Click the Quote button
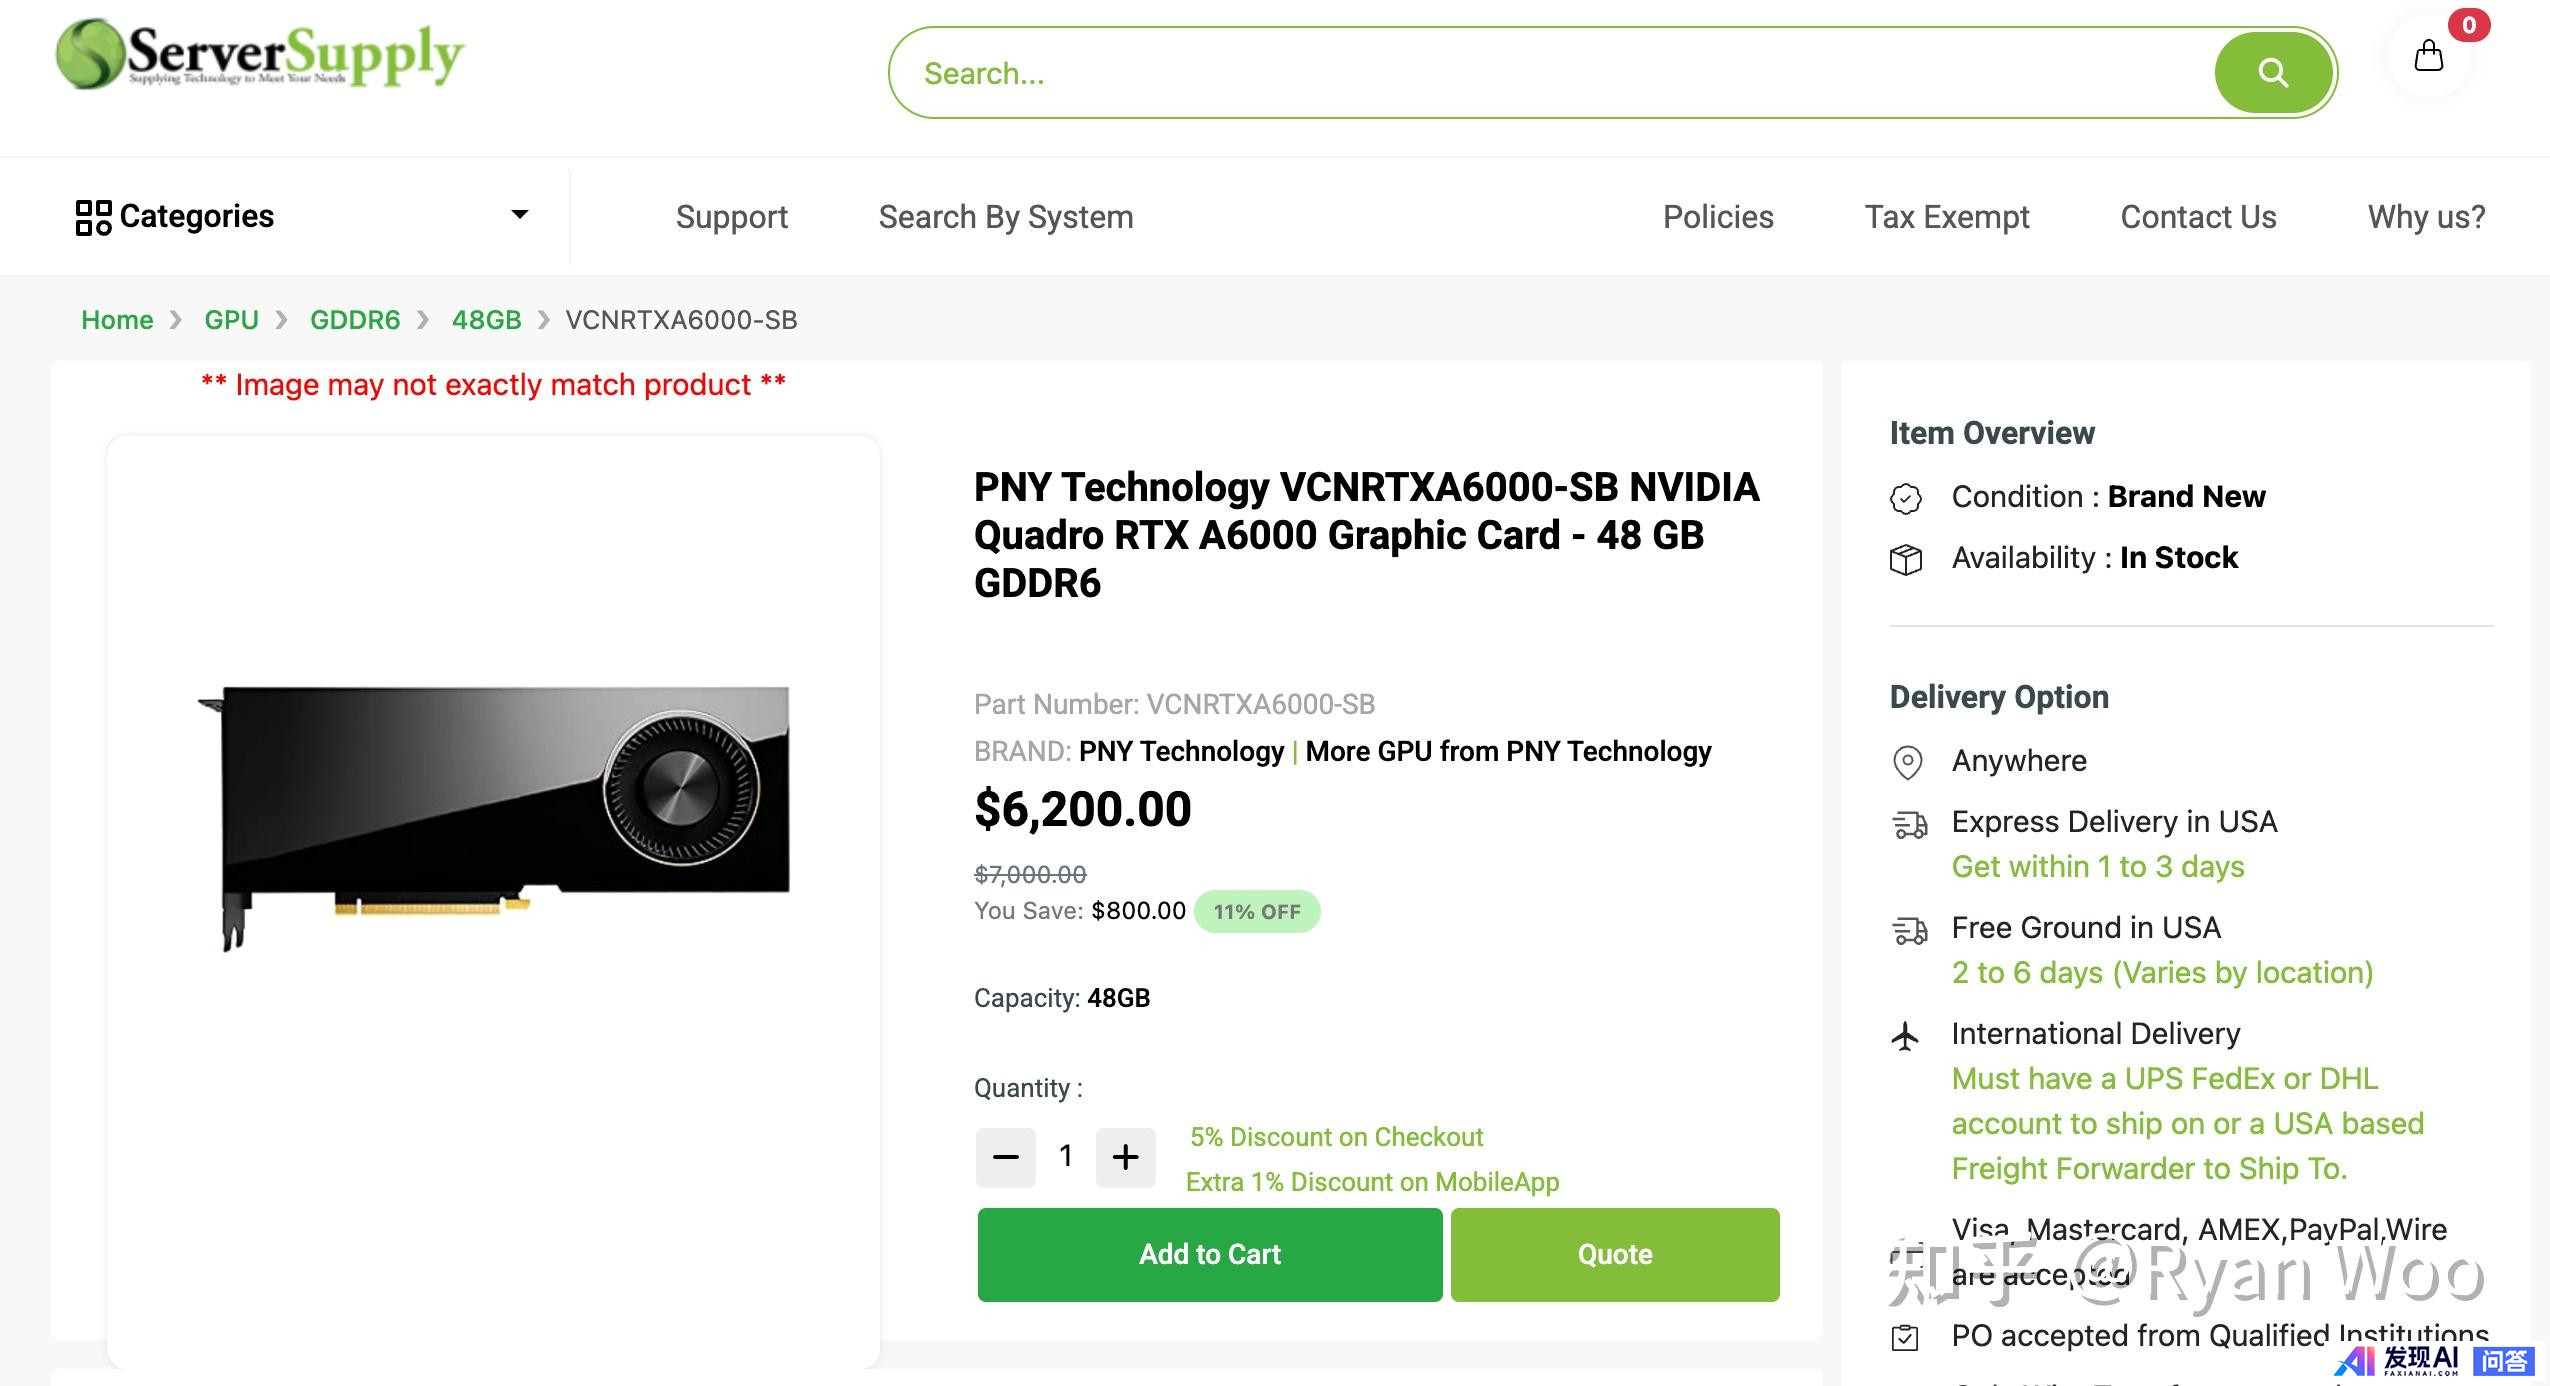2550x1386 pixels. 1614,1254
